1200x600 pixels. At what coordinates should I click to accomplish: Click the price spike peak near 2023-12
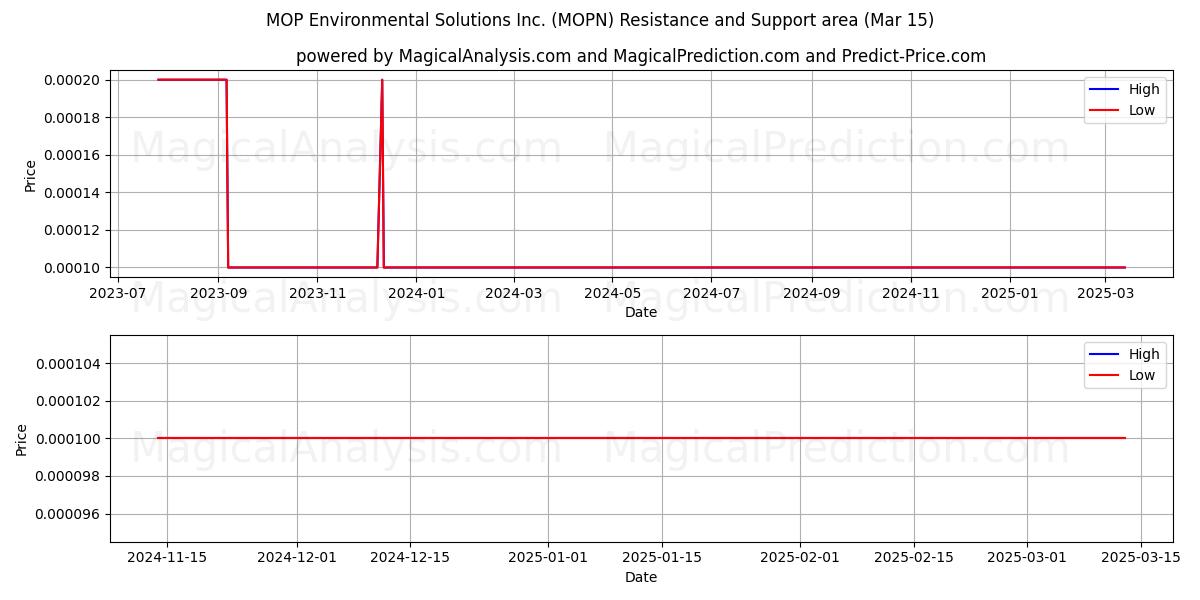pos(382,81)
